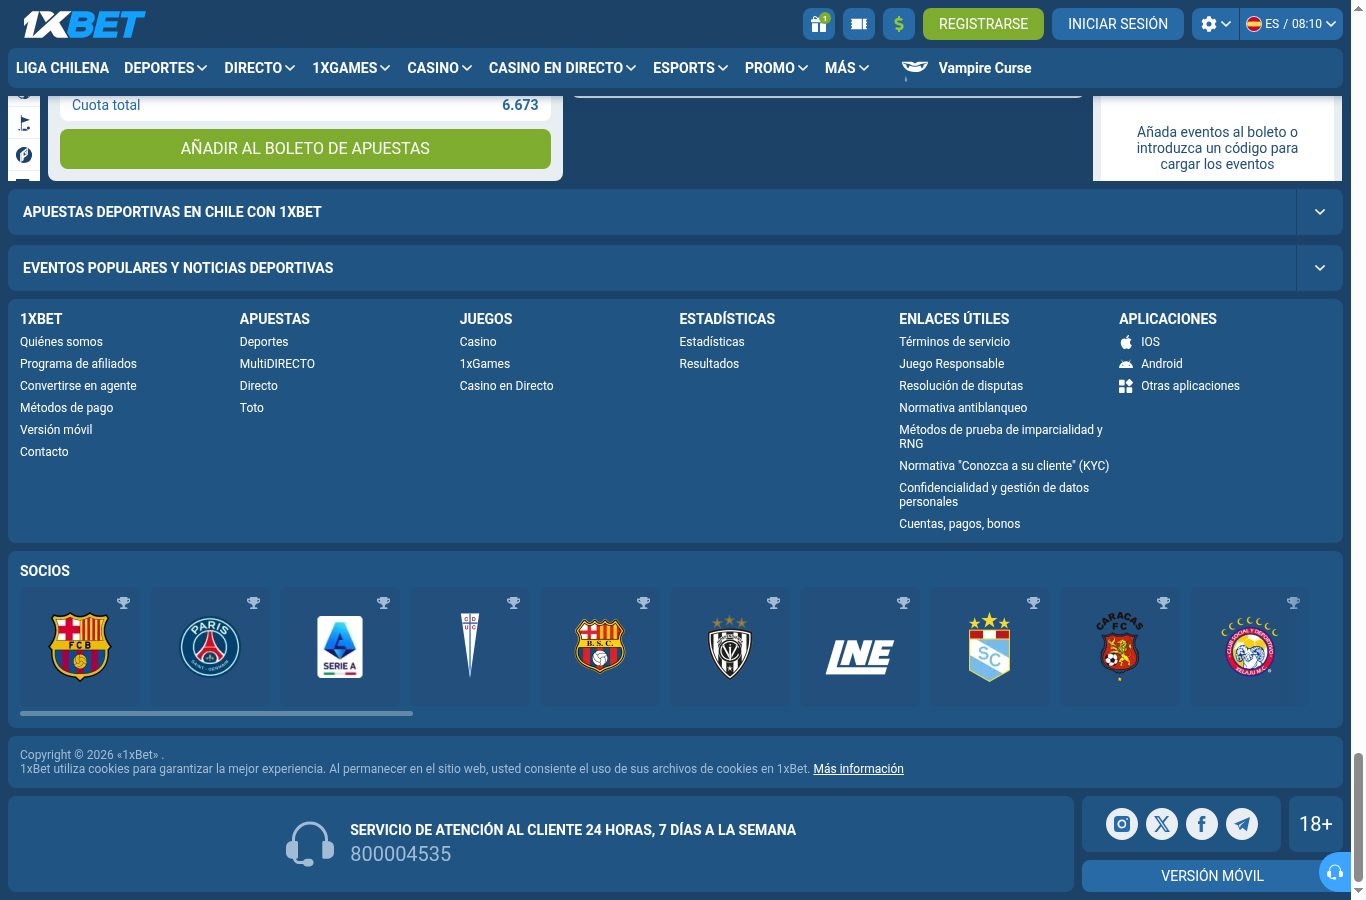This screenshot has height=900, width=1366.
Task: Click the VERSIÓN MÓVIL button
Action: click(x=1212, y=876)
